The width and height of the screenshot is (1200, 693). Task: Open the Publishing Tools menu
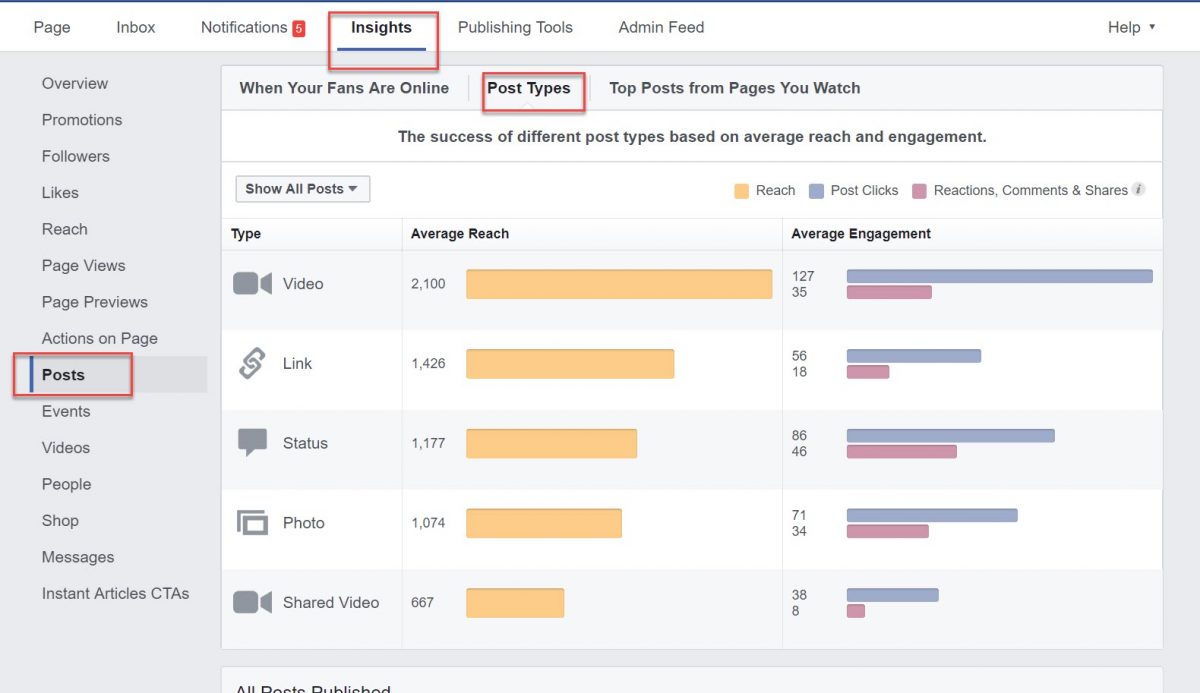coord(516,27)
